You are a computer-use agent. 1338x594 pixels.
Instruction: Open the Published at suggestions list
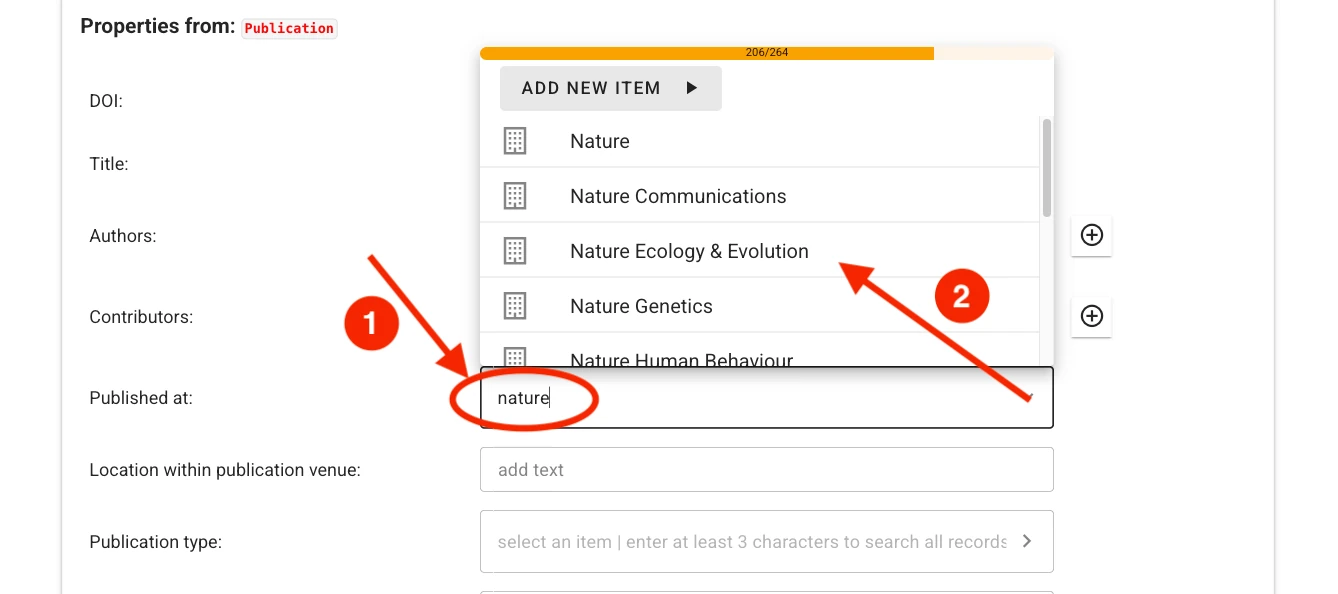point(766,397)
